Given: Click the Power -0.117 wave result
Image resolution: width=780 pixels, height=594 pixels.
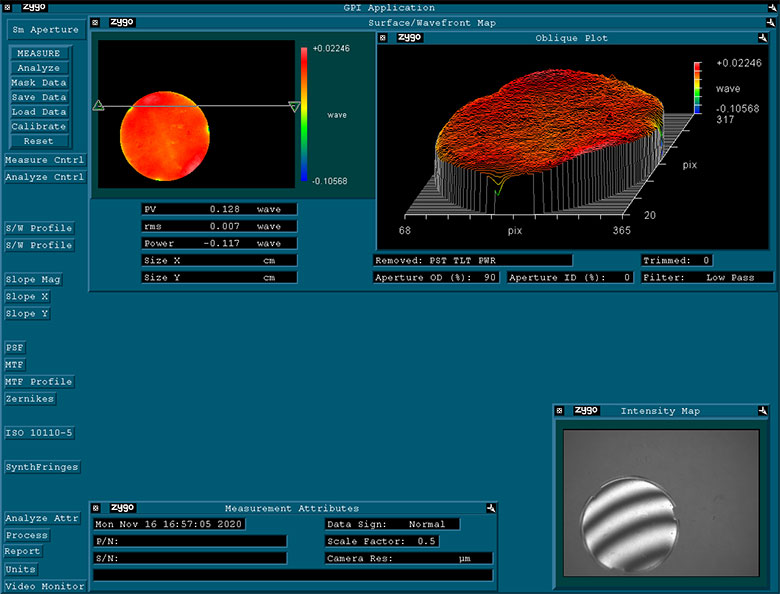Looking at the screenshot, I should [x=219, y=243].
